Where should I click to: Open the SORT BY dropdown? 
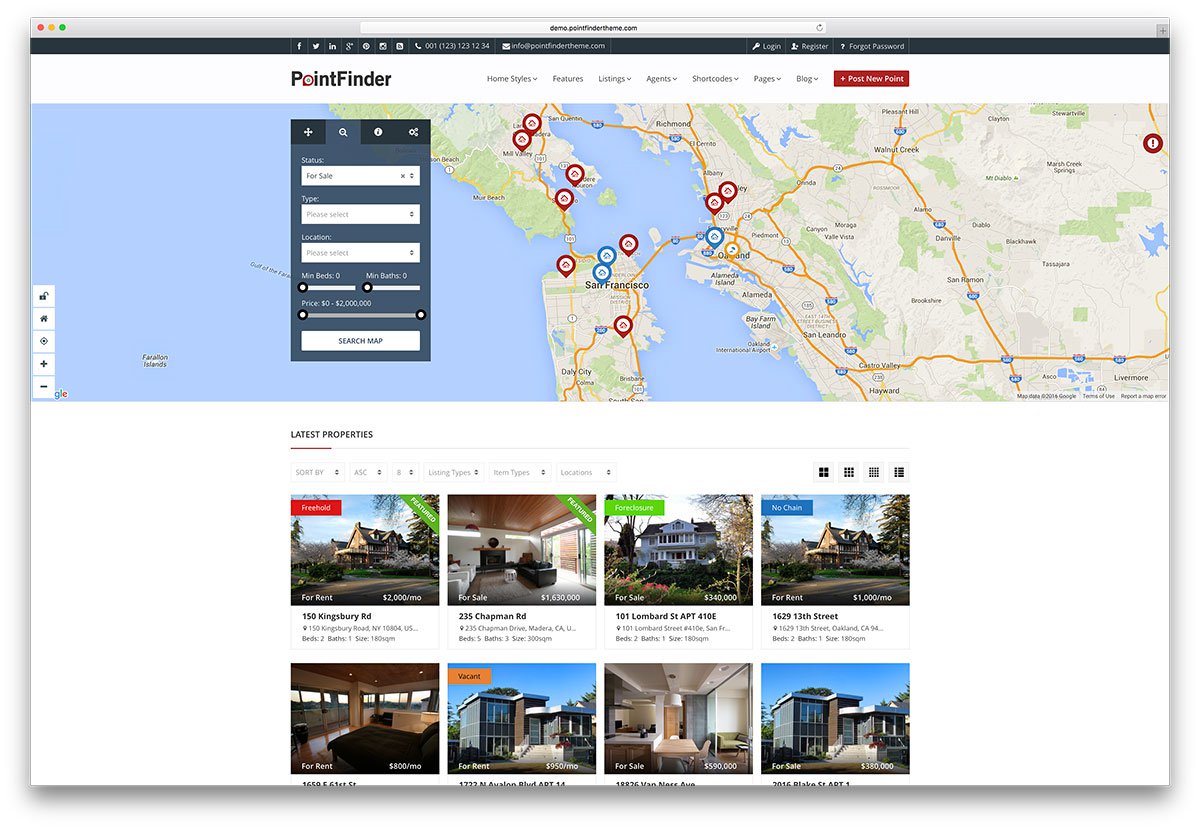(x=318, y=472)
